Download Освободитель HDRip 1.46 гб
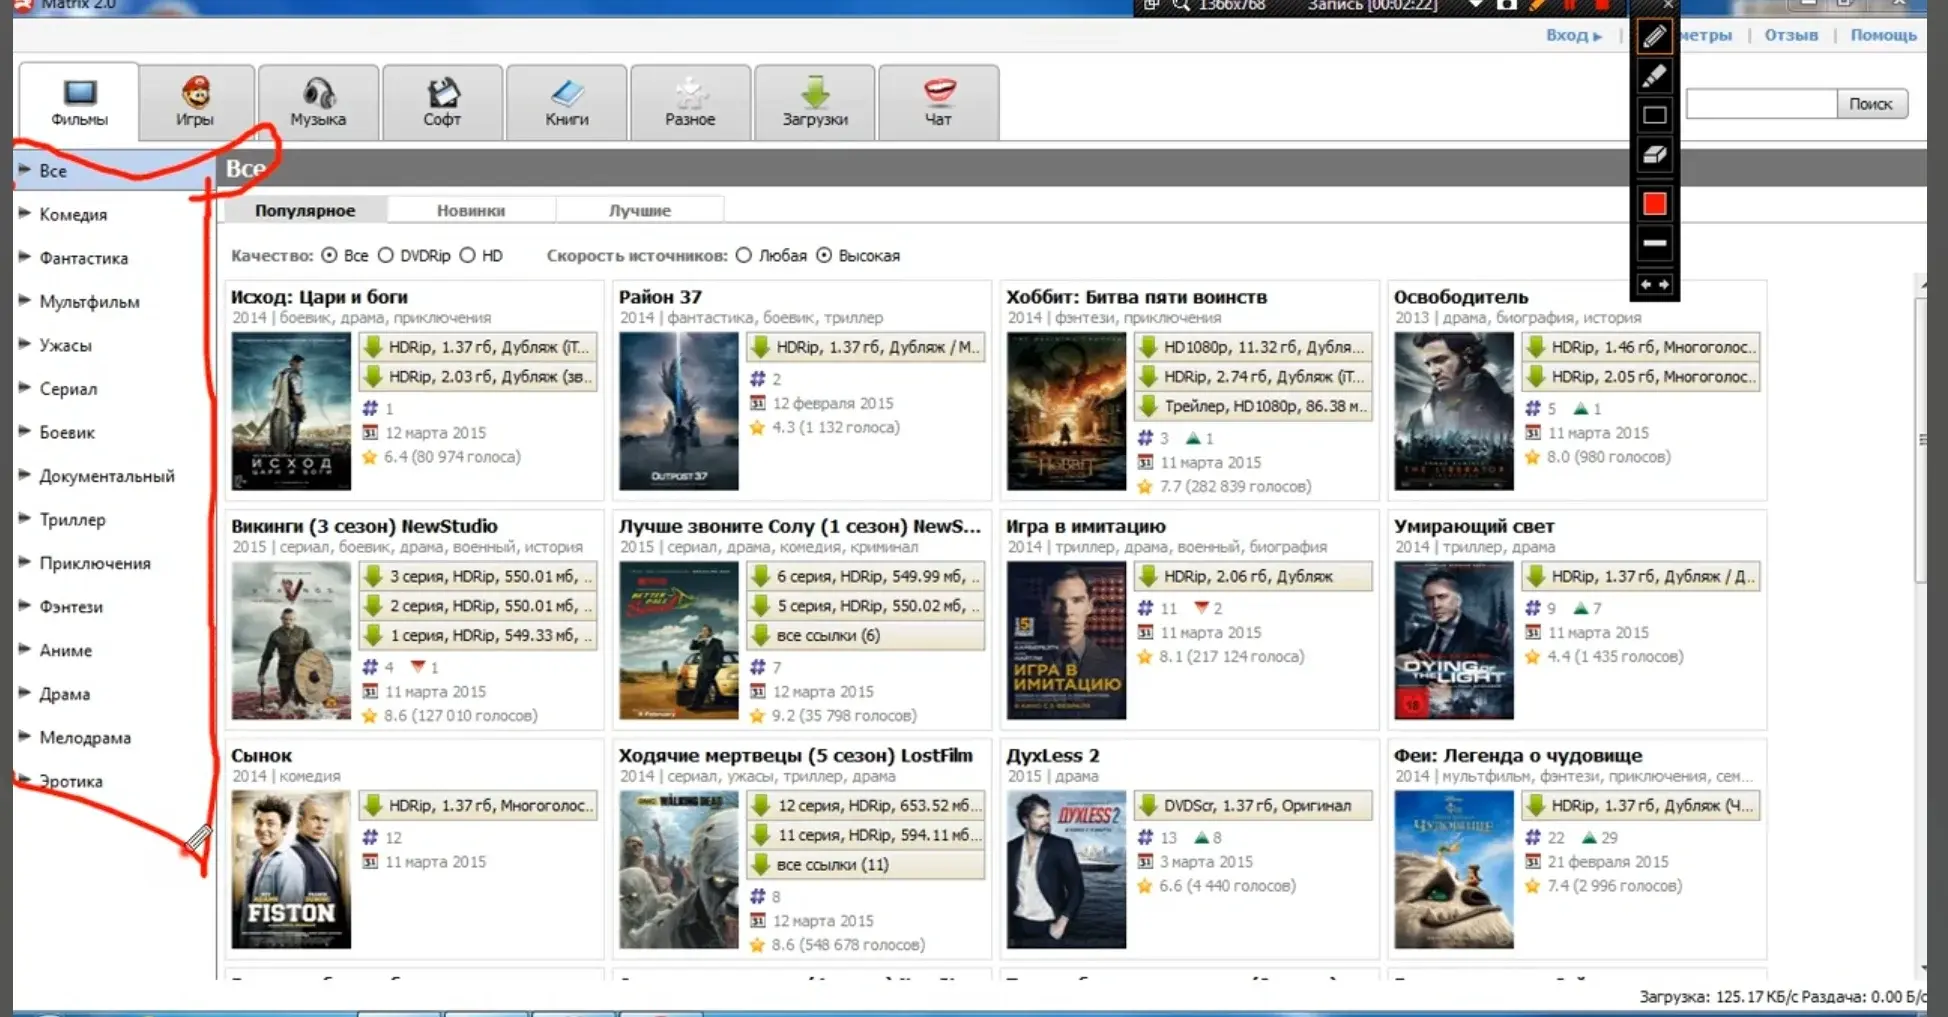The width and height of the screenshot is (1948, 1017). [1641, 347]
